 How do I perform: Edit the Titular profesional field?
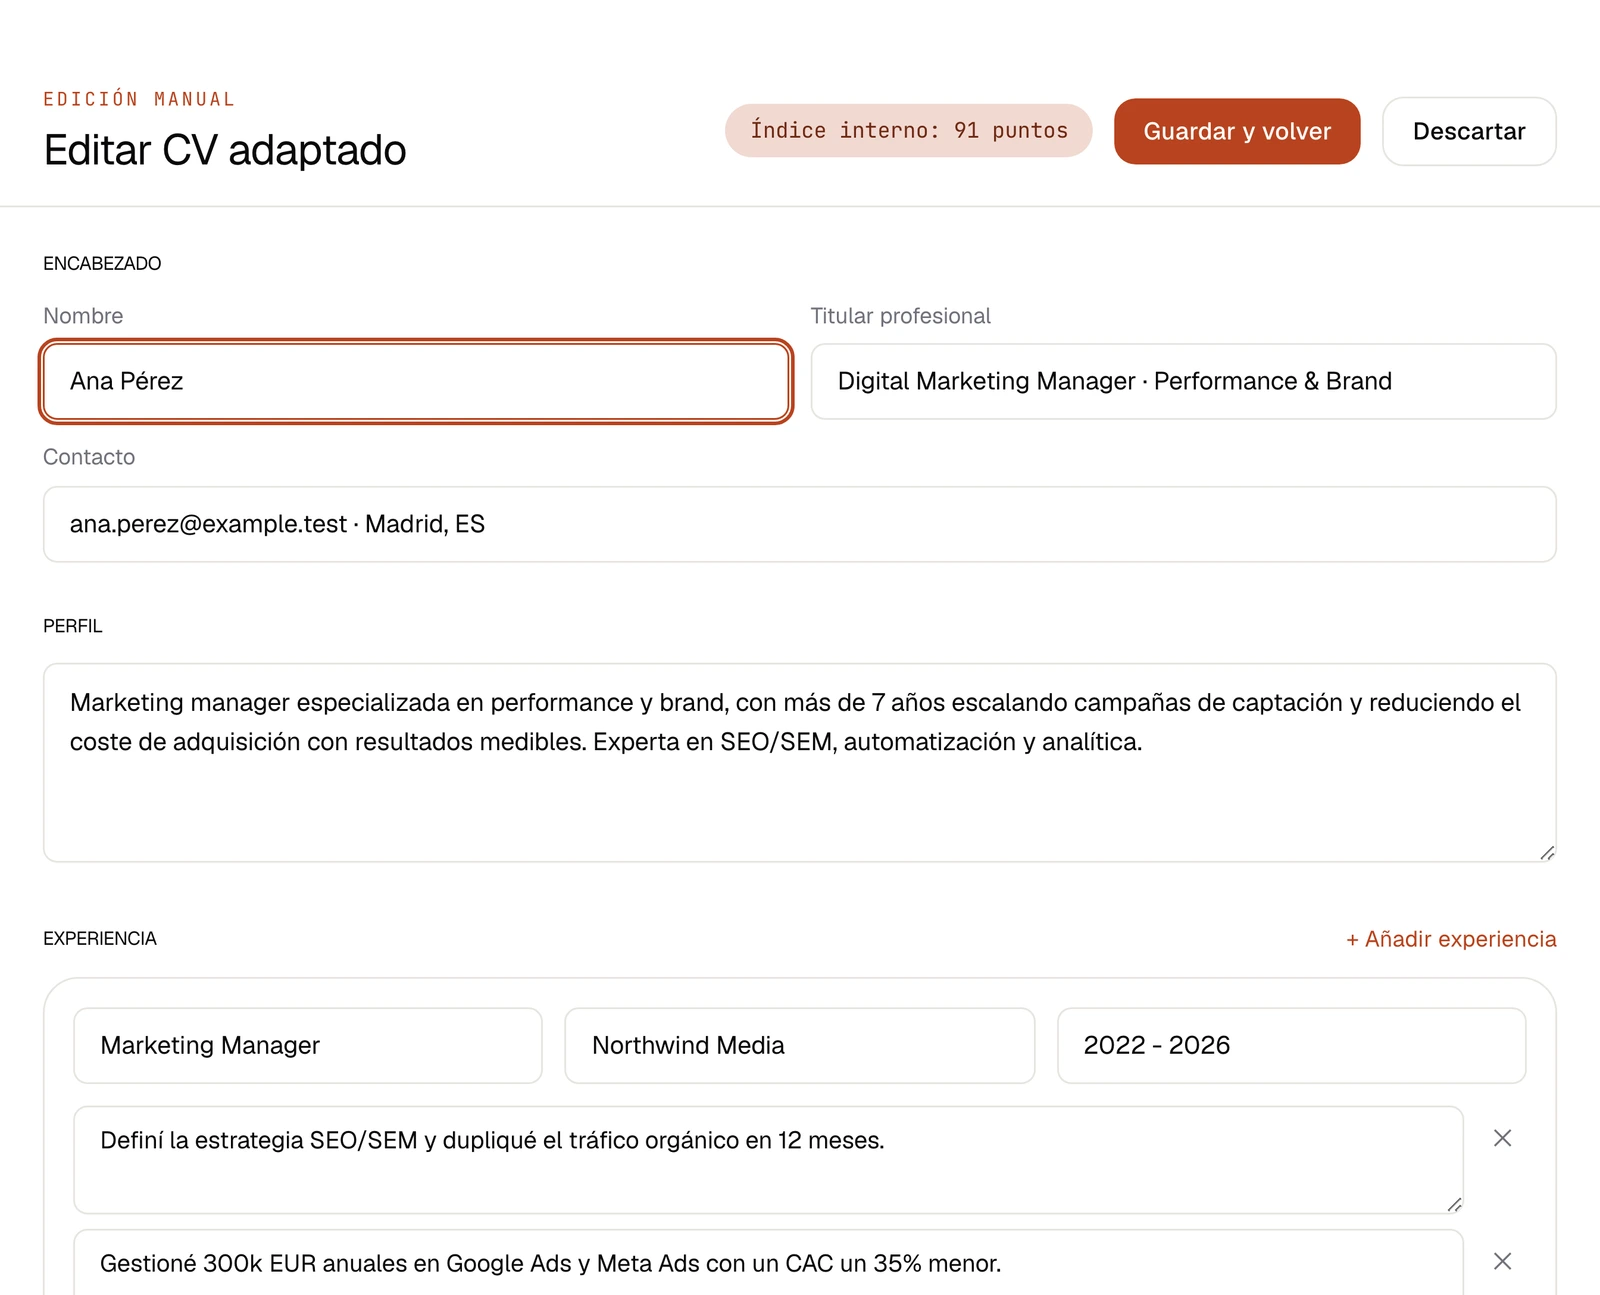tap(1183, 381)
